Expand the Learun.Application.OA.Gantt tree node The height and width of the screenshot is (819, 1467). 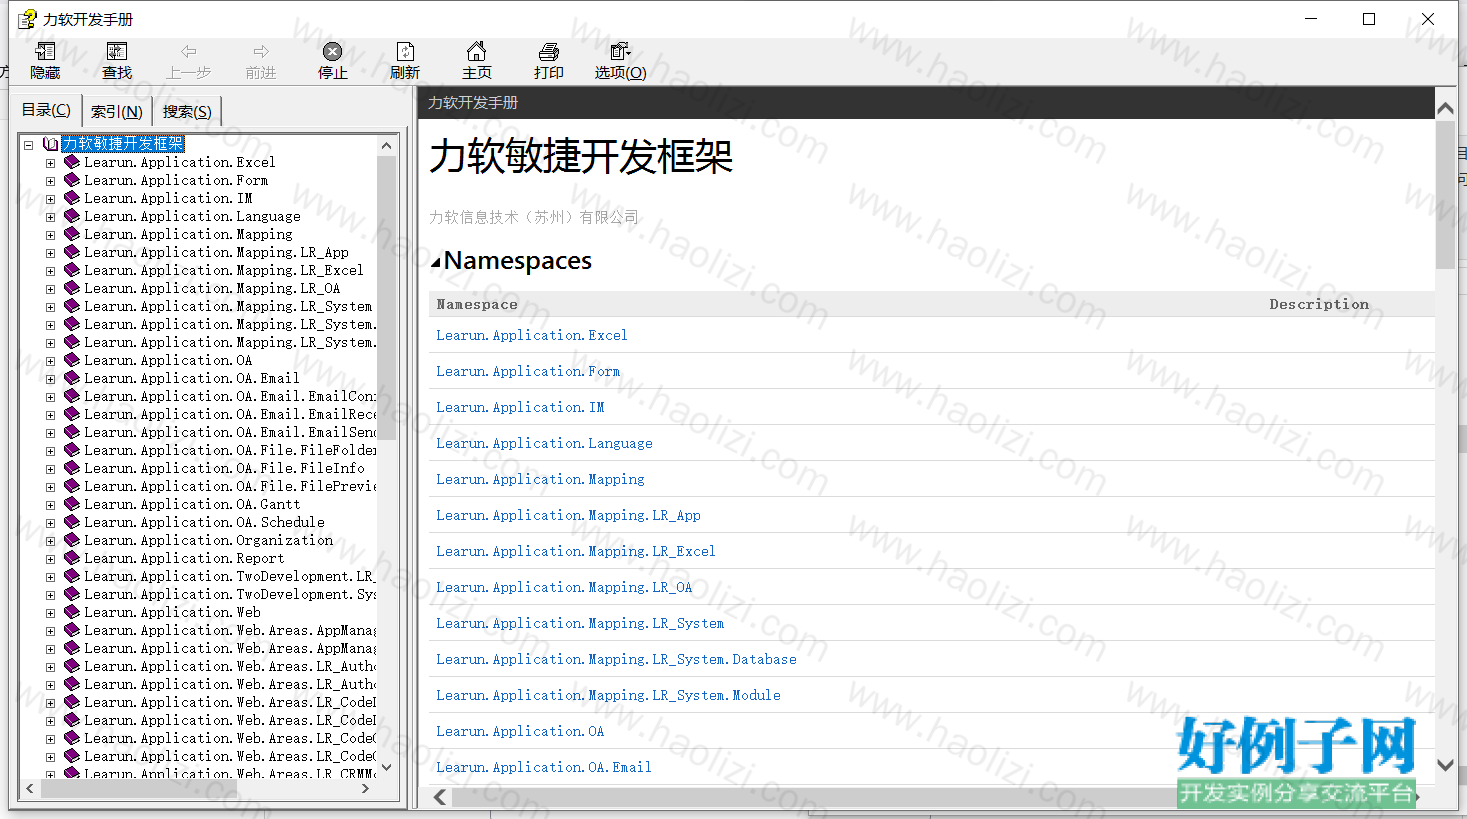click(50, 505)
